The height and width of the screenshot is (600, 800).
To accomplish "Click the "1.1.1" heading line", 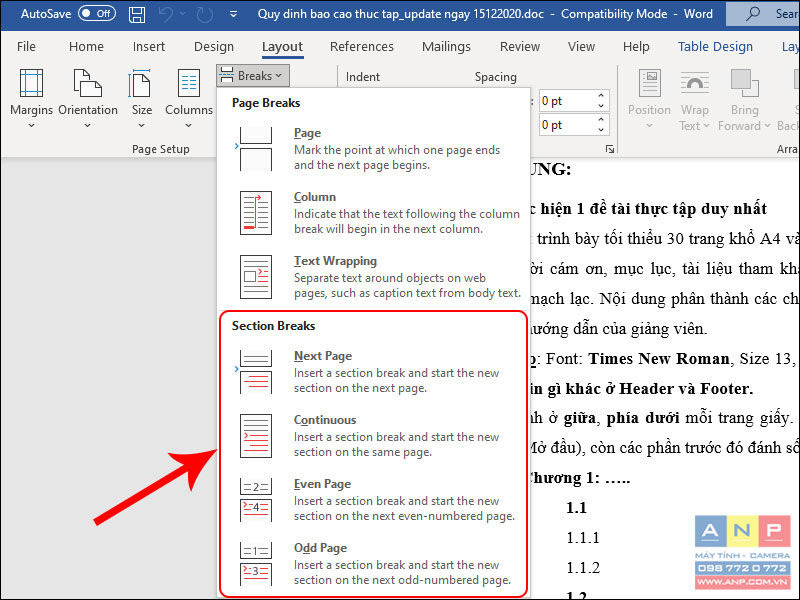I will [x=583, y=538].
